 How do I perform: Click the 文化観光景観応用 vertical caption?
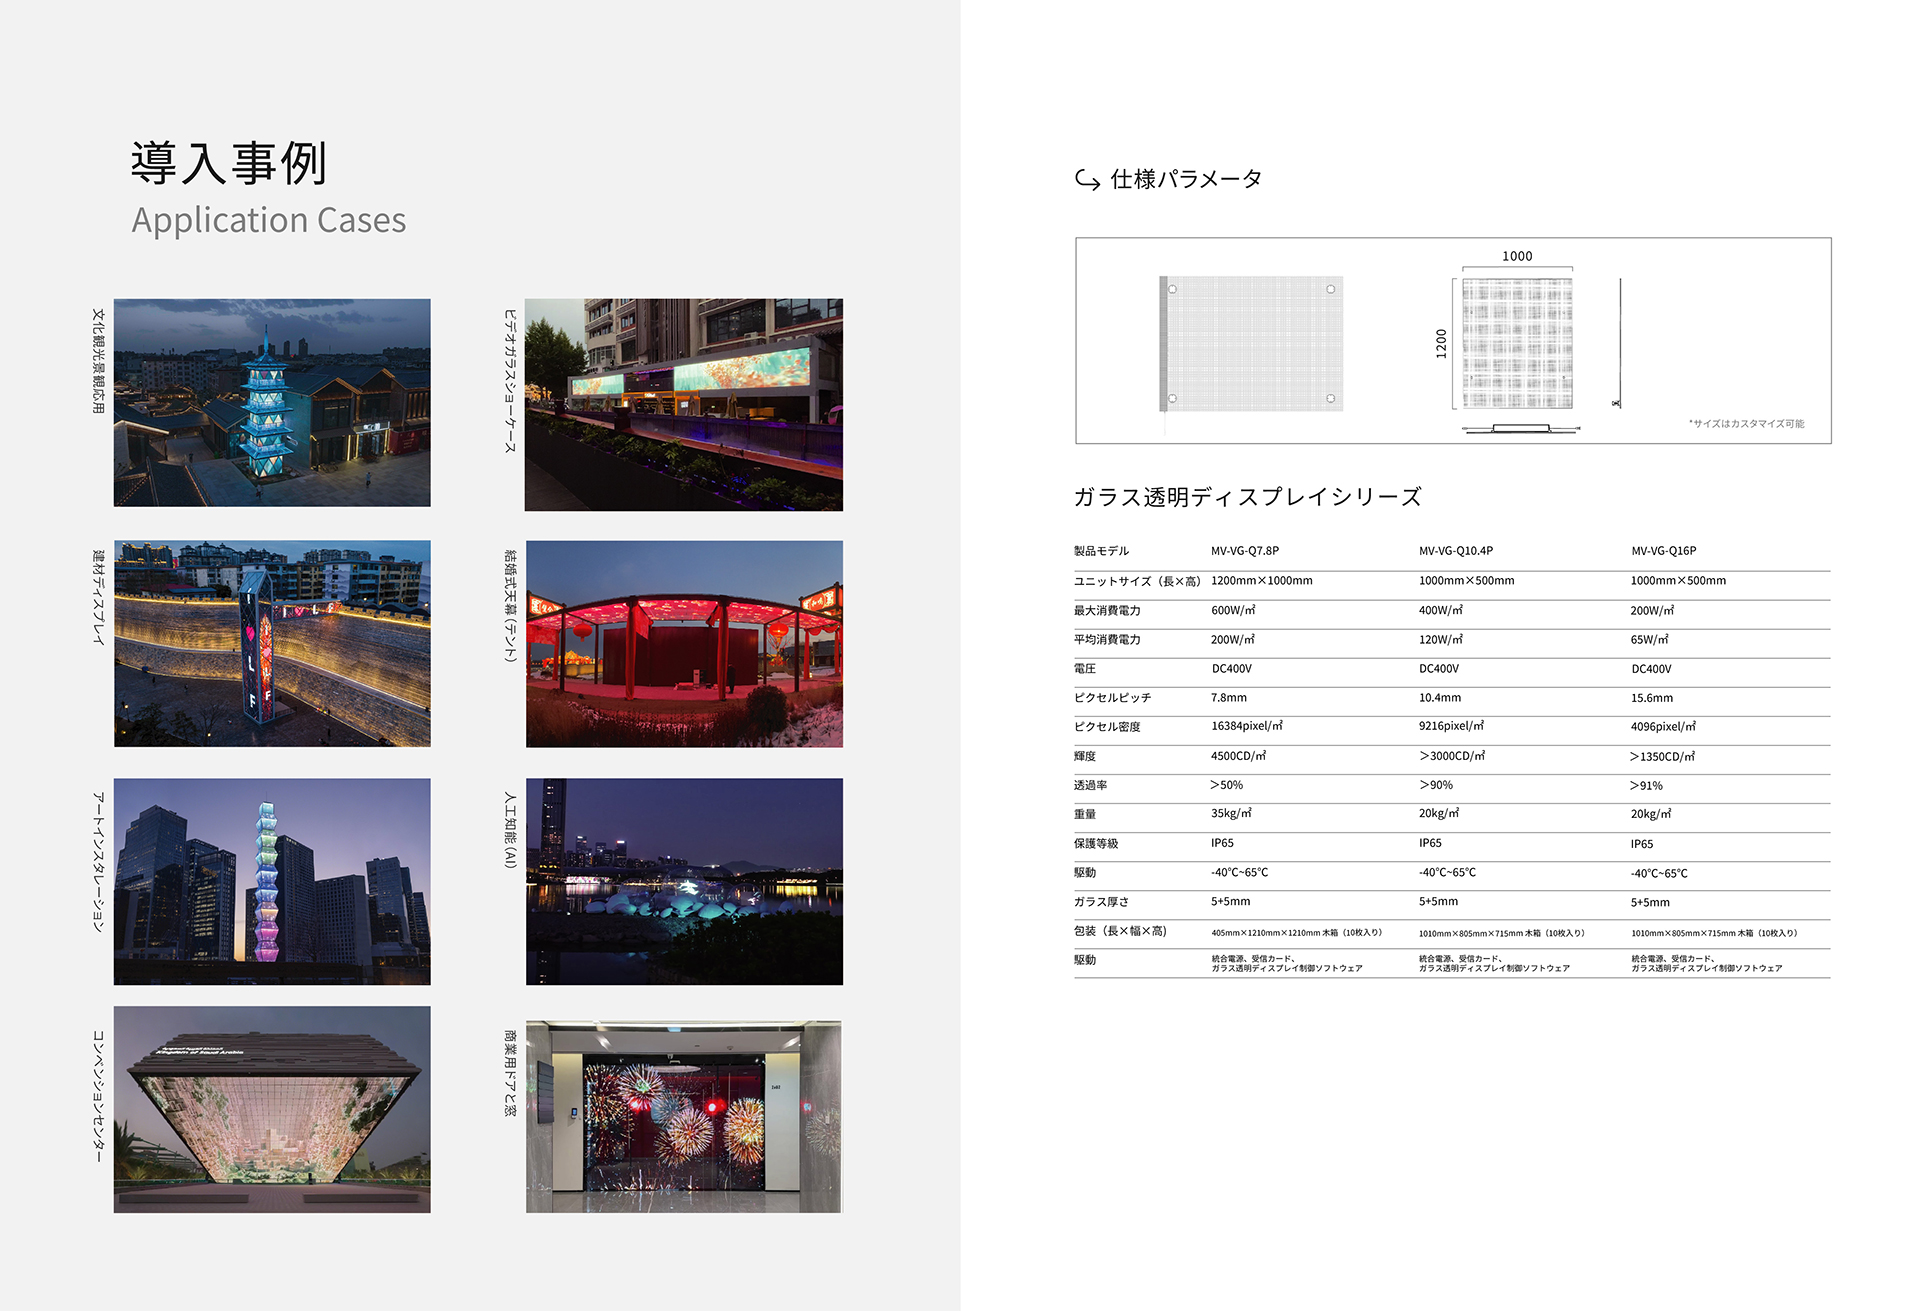[x=98, y=361]
